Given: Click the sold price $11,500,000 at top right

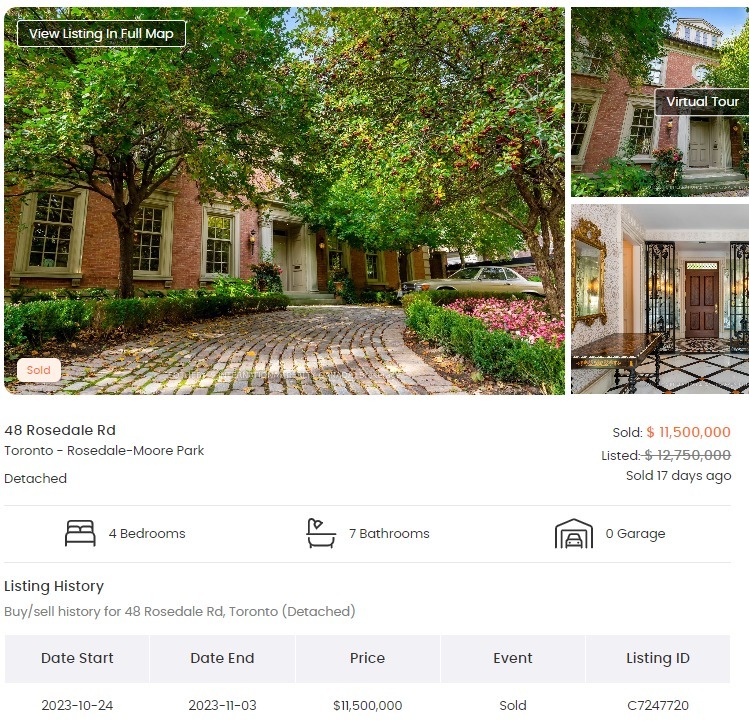Looking at the screenshot, I should 688,432.
